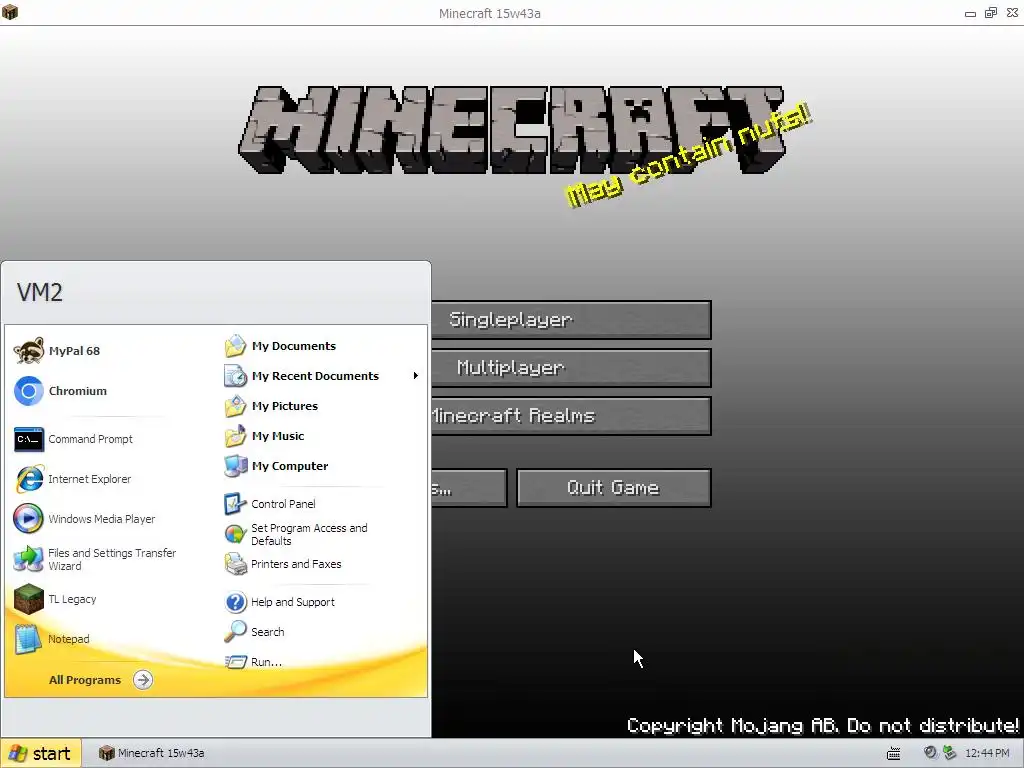Click the All Programs label
This screenshot has width=1024, height=768.
(85, 680)
